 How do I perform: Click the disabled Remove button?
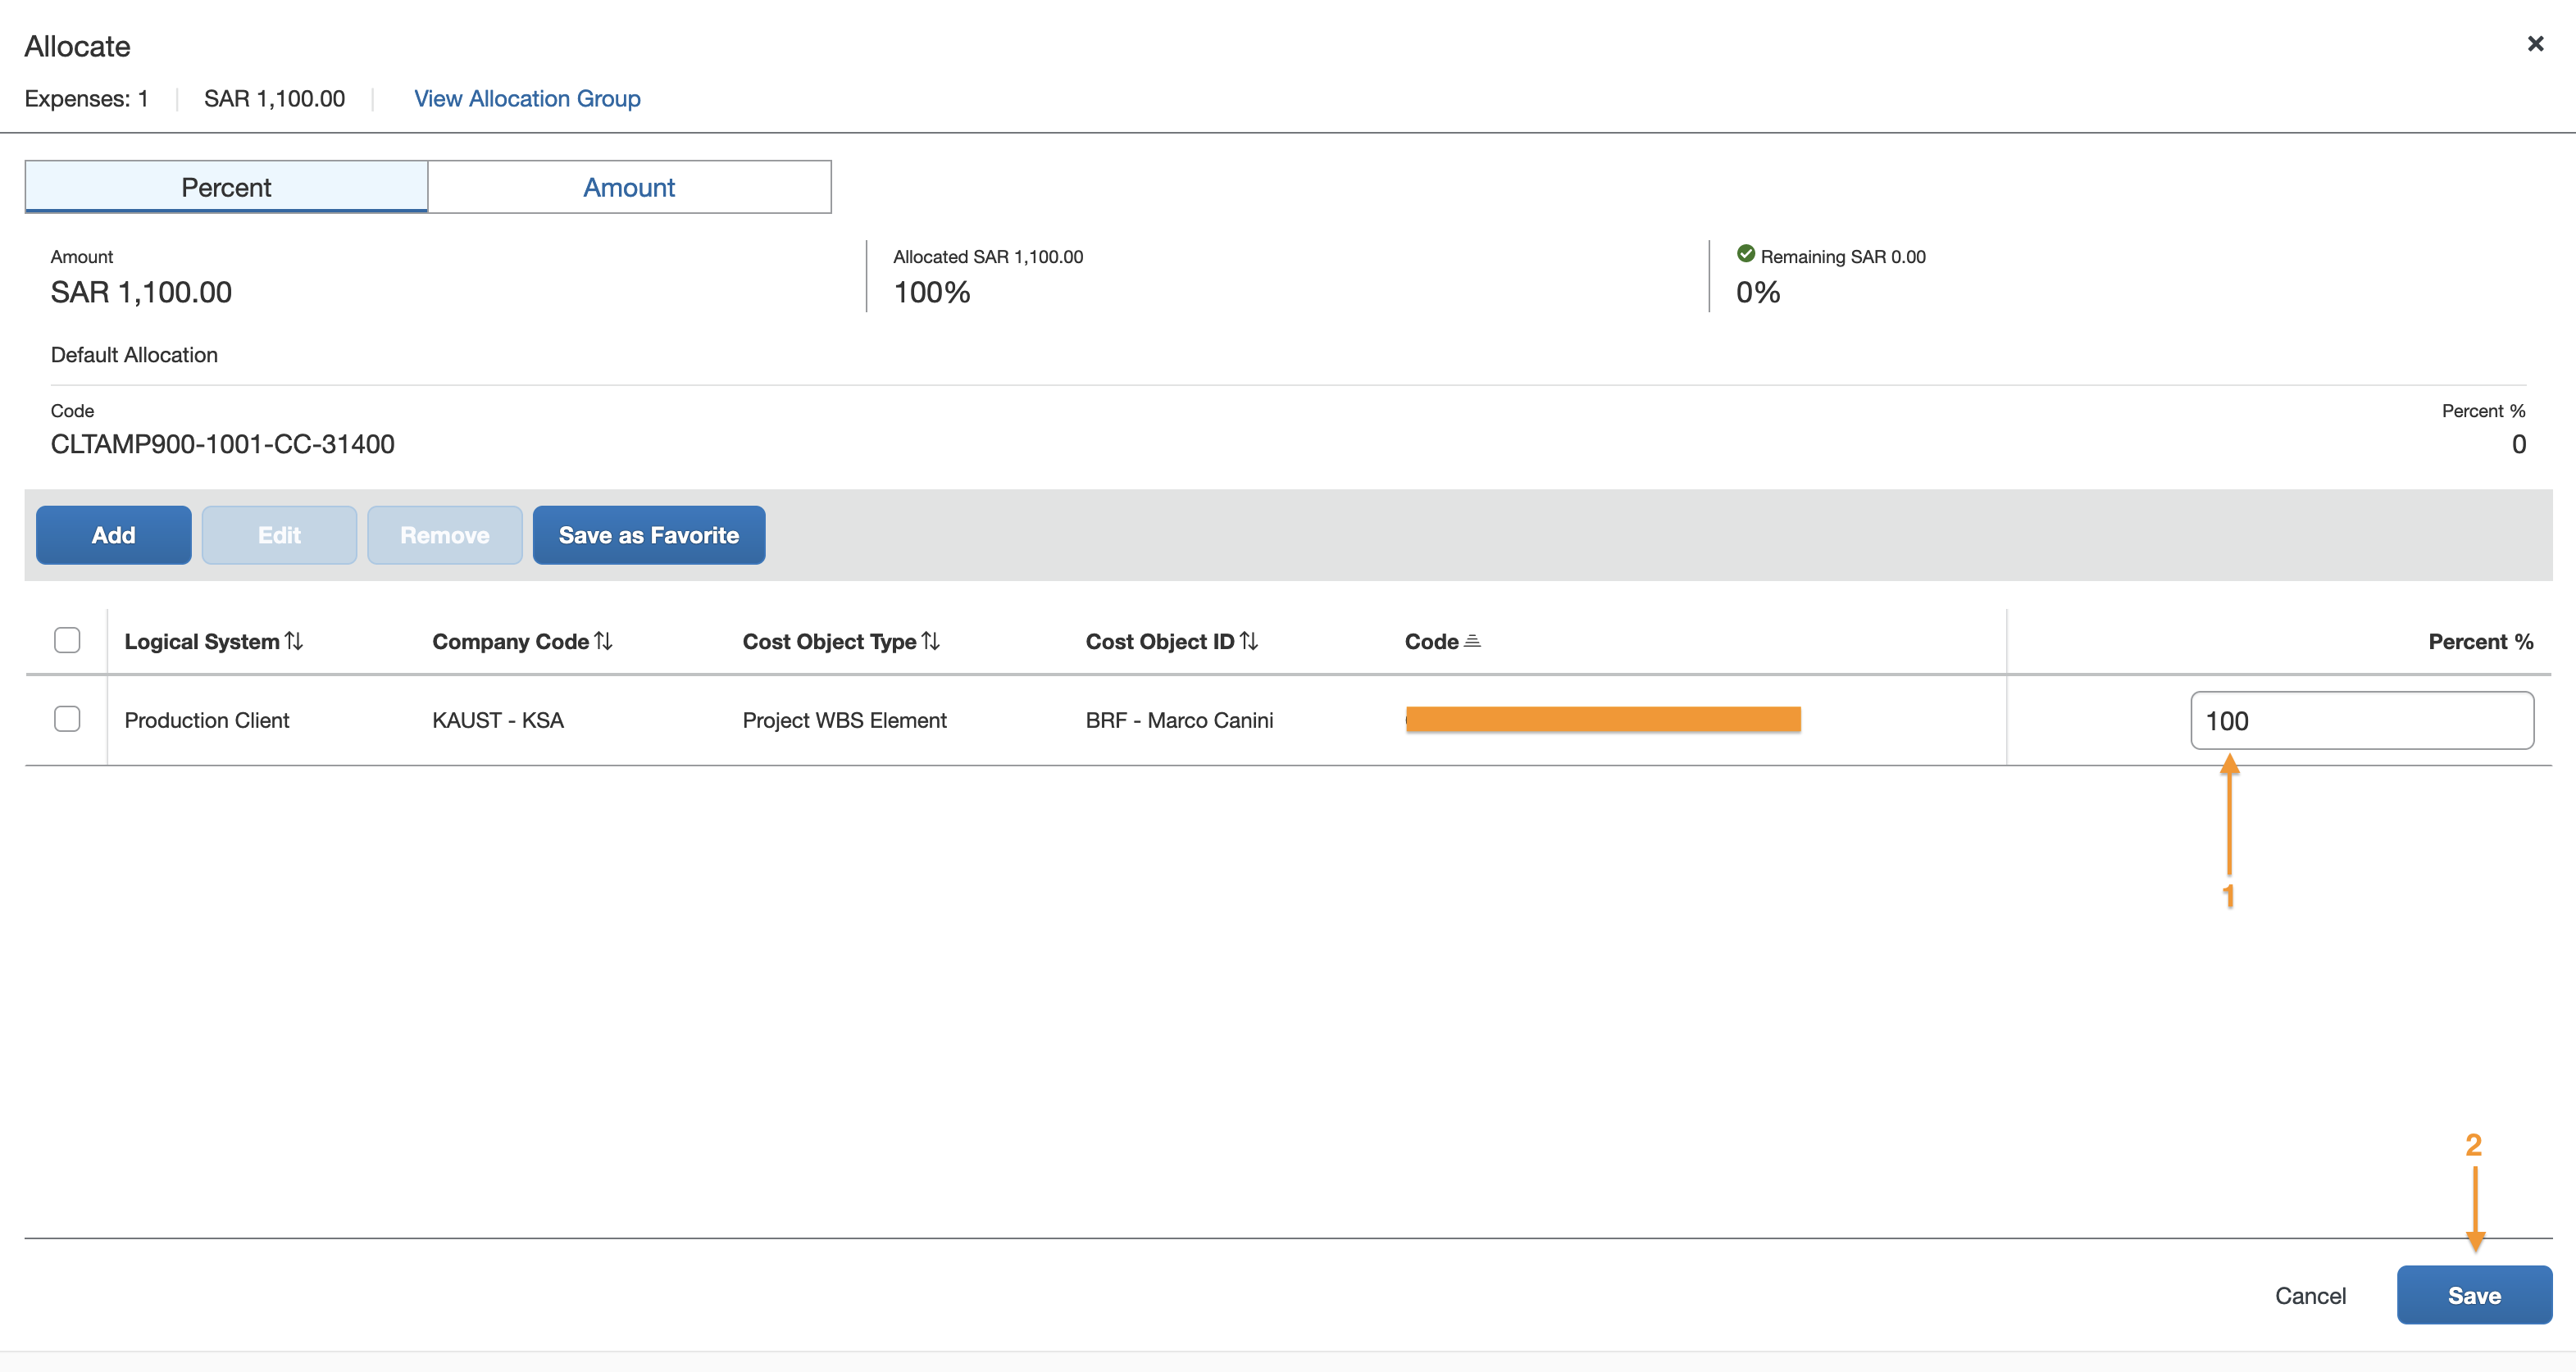(444, 535)
